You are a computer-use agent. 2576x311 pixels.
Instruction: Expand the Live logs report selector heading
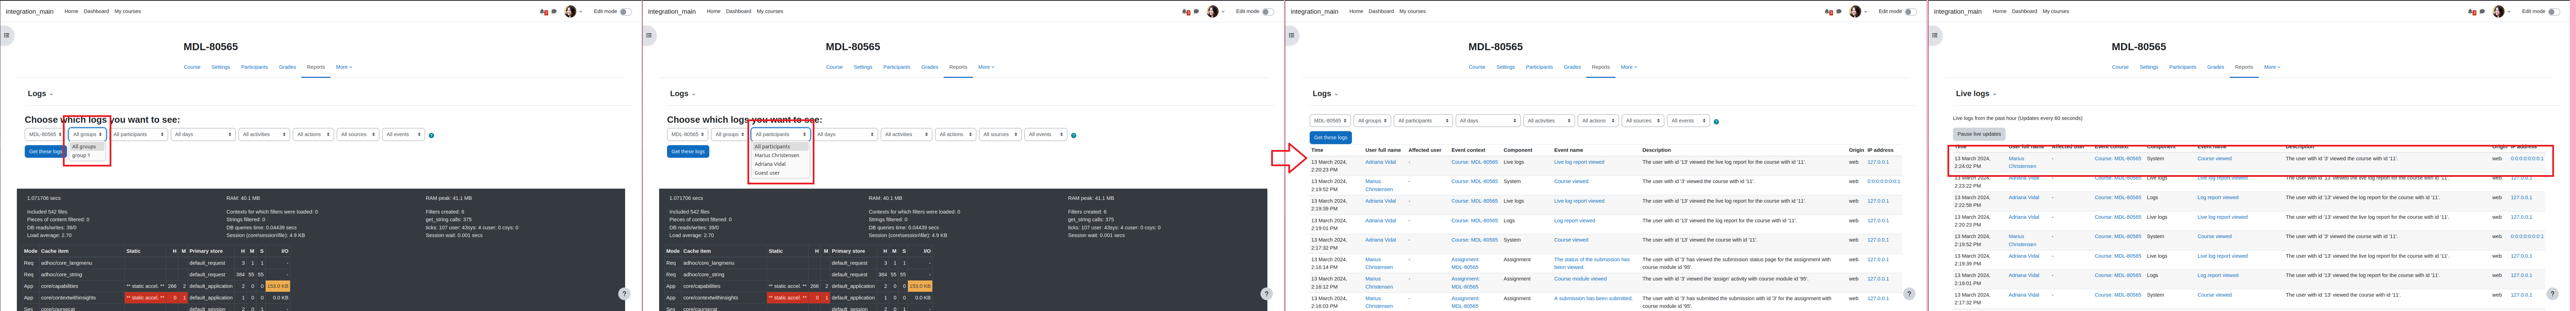coord(1976,94)
